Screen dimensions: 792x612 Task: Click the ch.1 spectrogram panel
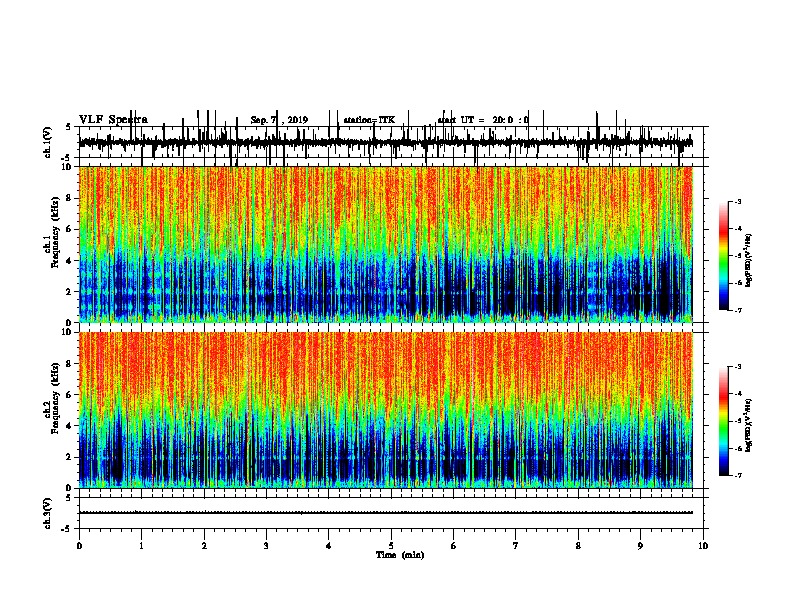[385, 244]
